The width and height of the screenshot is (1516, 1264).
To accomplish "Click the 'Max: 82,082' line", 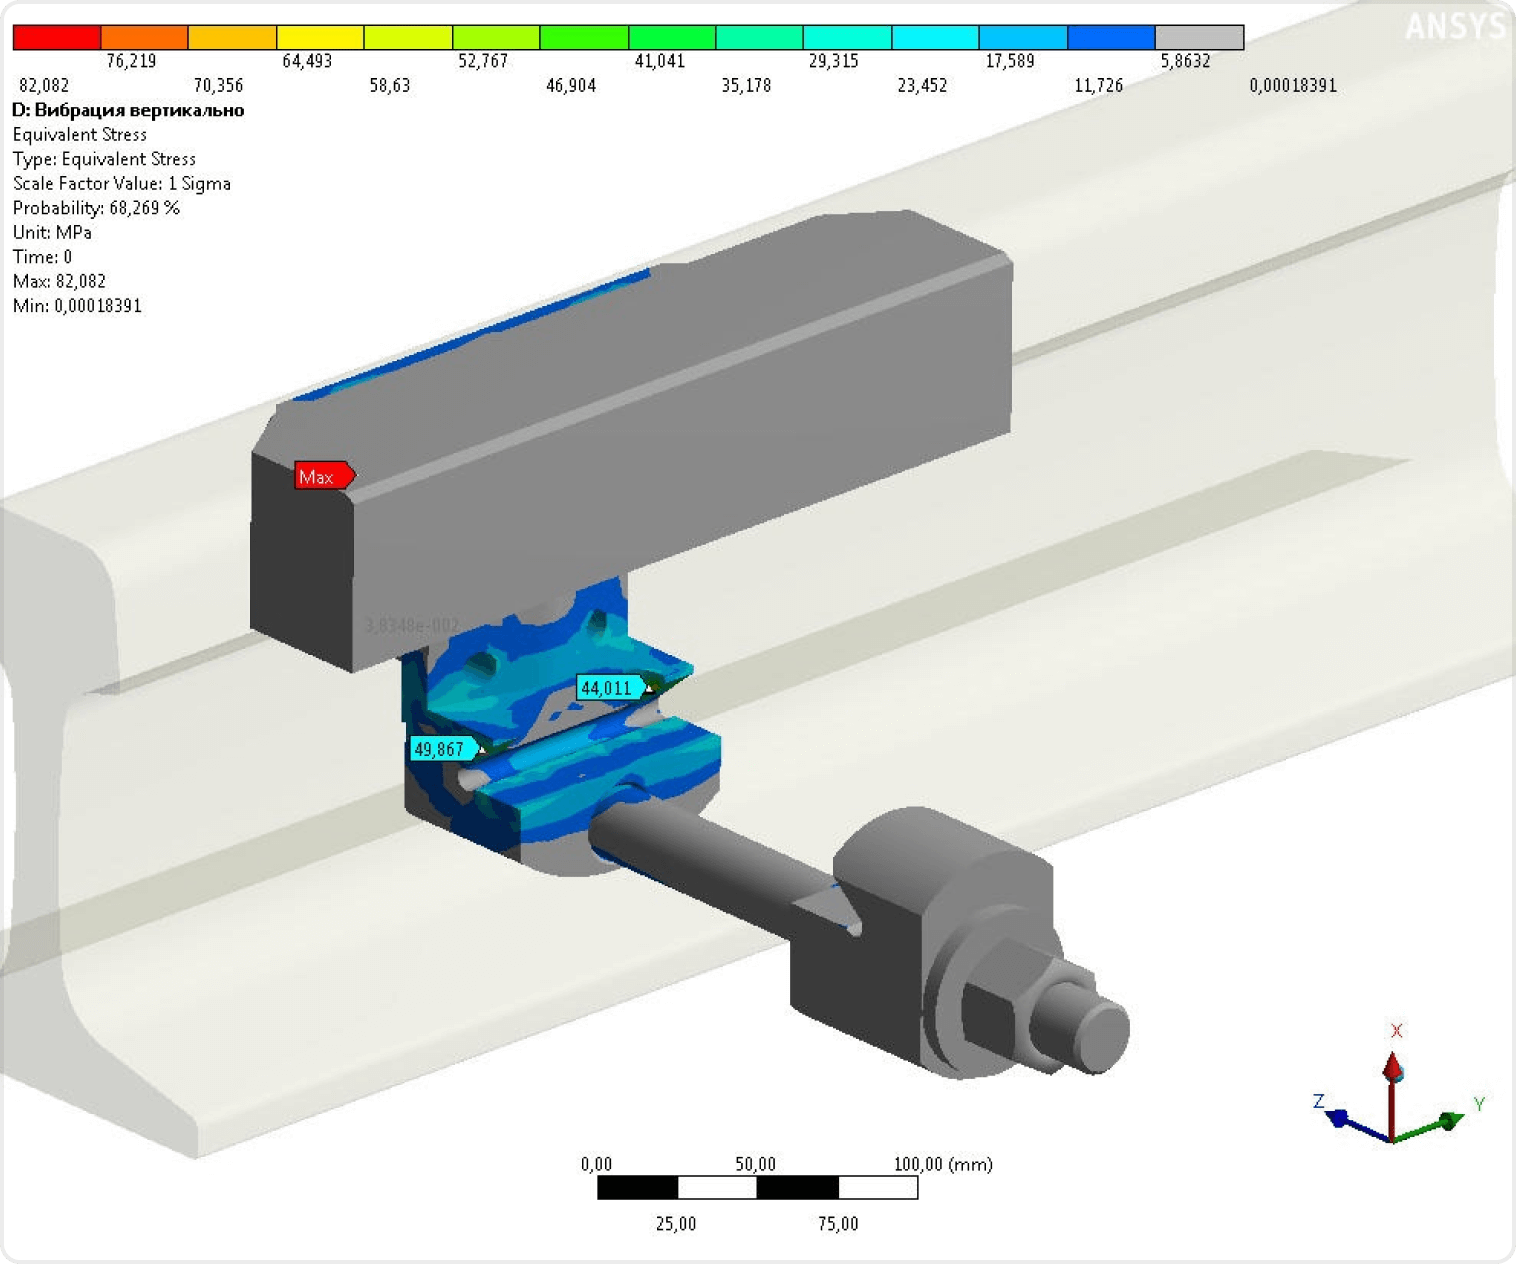I will pyautogui.click(x=59, y=282).
